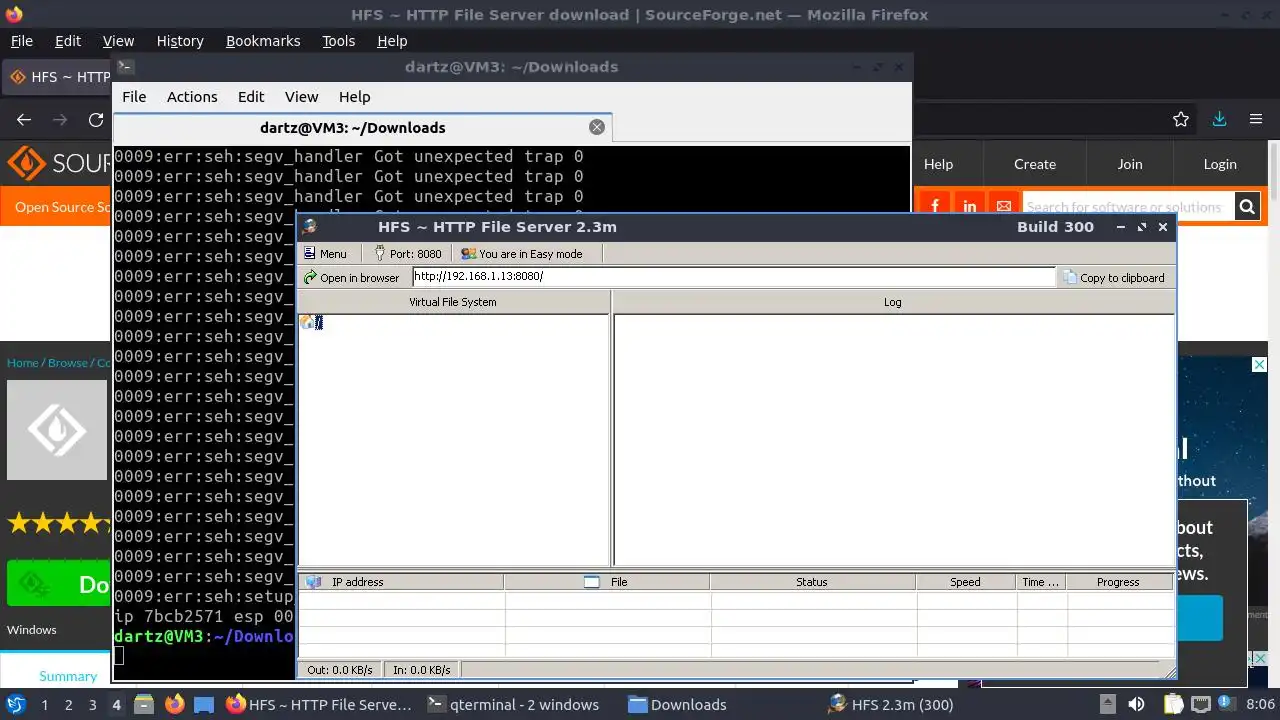Click the Speed column header in HFS

965,582
